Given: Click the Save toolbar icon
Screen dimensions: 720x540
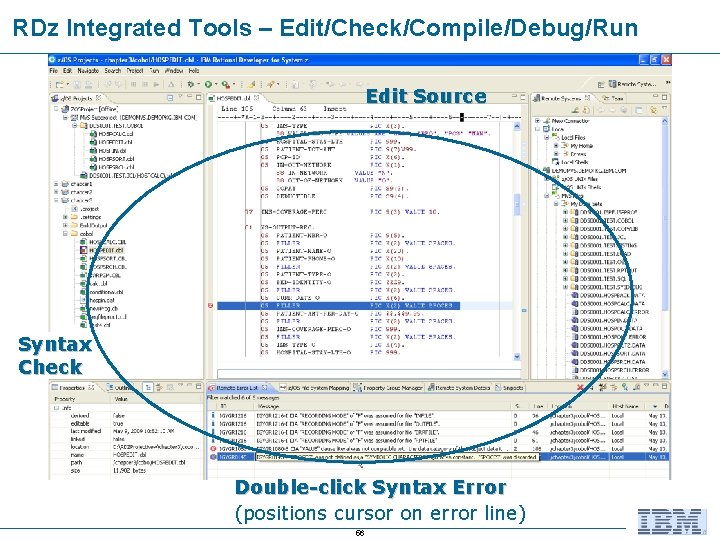Looking at the screenshot, I should tap(77, 84).
